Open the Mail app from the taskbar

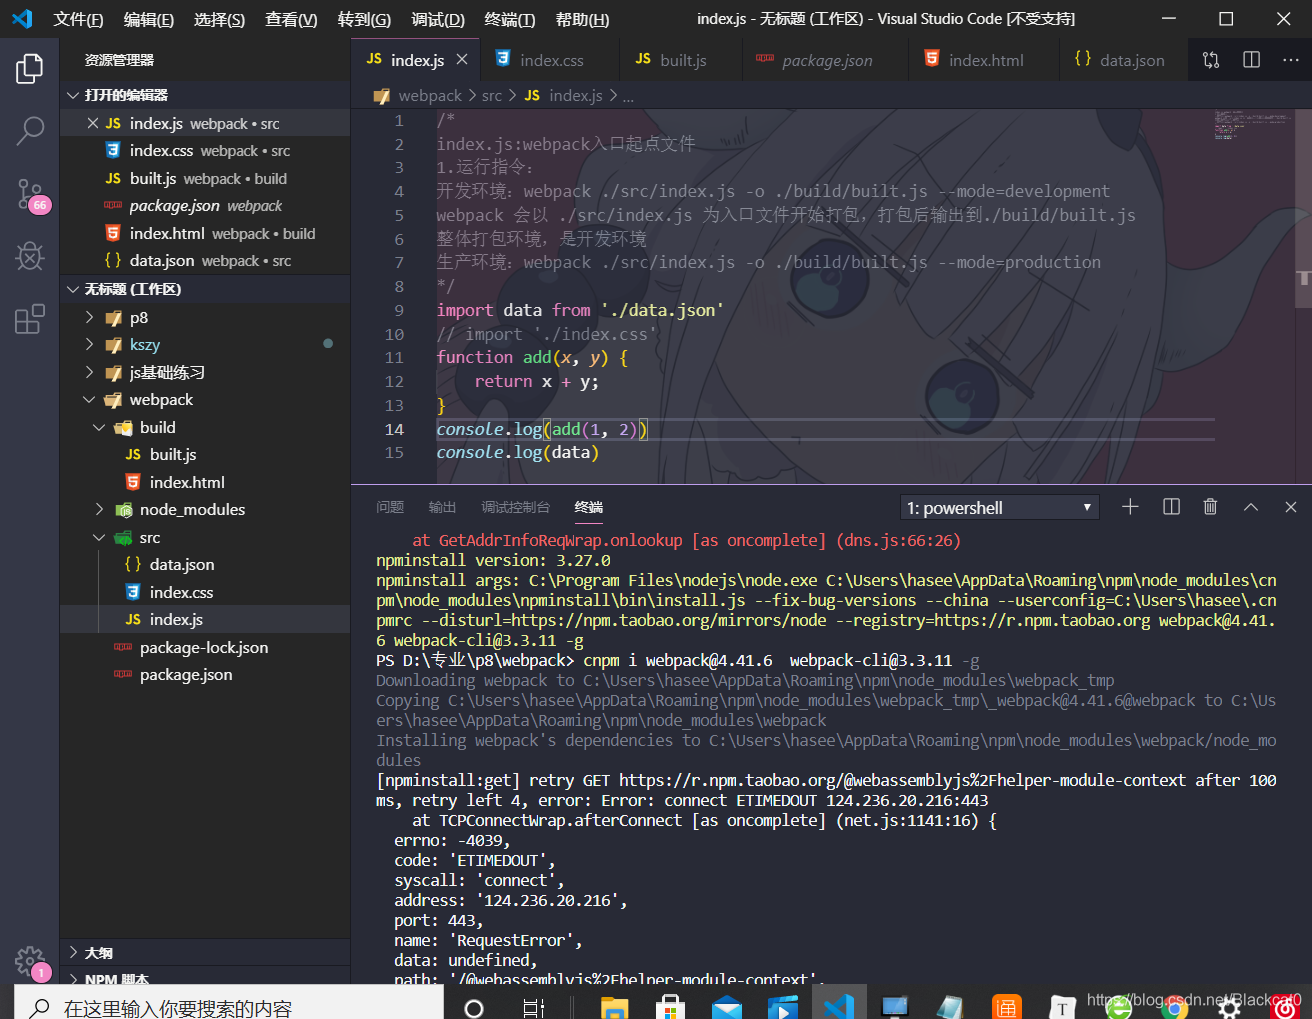727,1007
